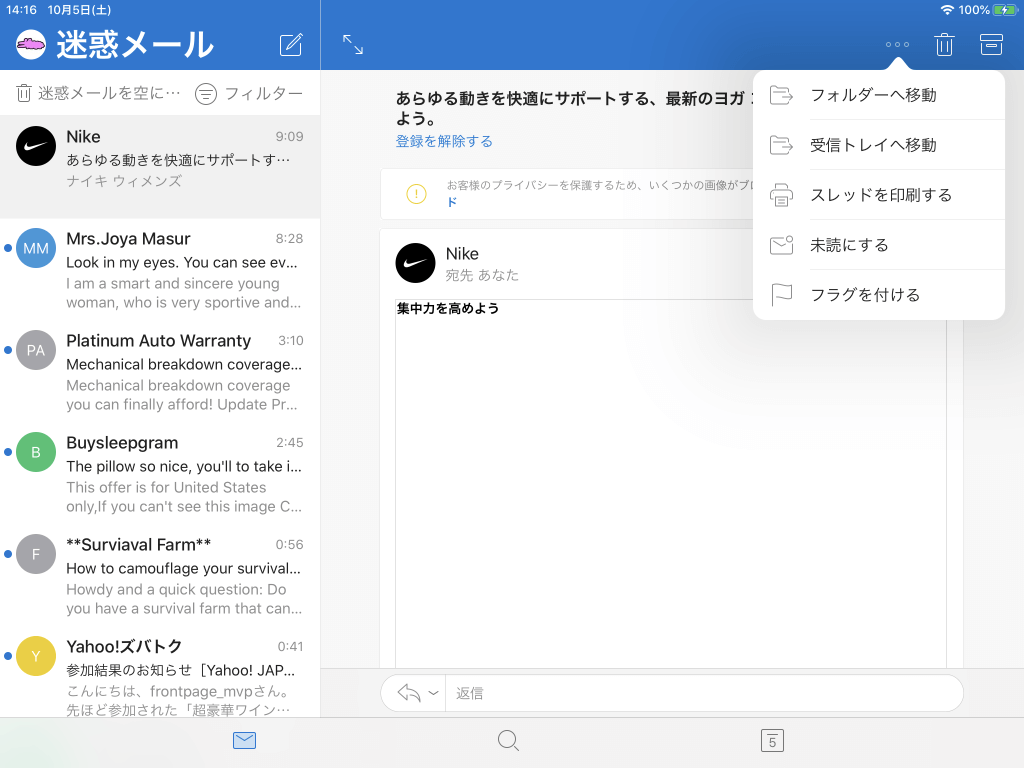Screen dimensions: 1024x768
Task: Tap the green B avatar circle
Action: point(36,452)
